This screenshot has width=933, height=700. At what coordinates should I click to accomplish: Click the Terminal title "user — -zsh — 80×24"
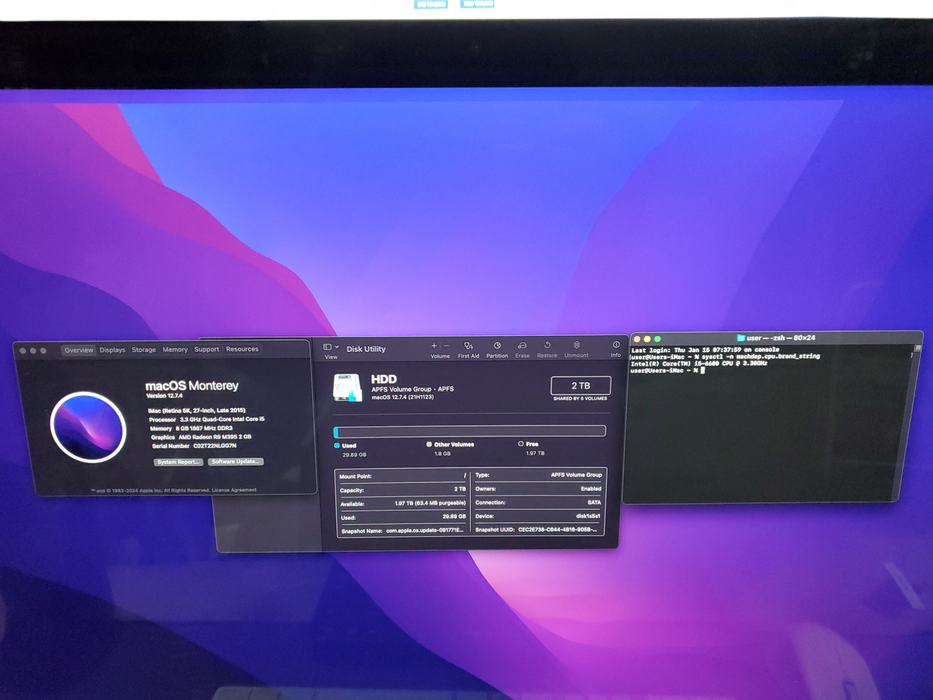[781, 338]
